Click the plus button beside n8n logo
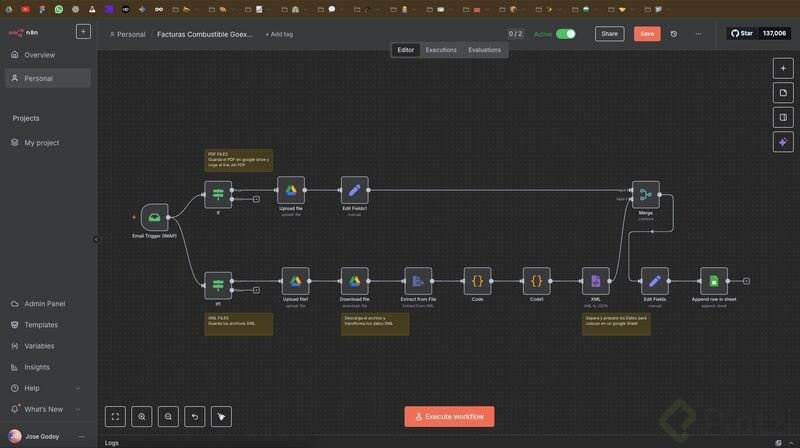The image size is (800, 448). [x=83, y=32]
